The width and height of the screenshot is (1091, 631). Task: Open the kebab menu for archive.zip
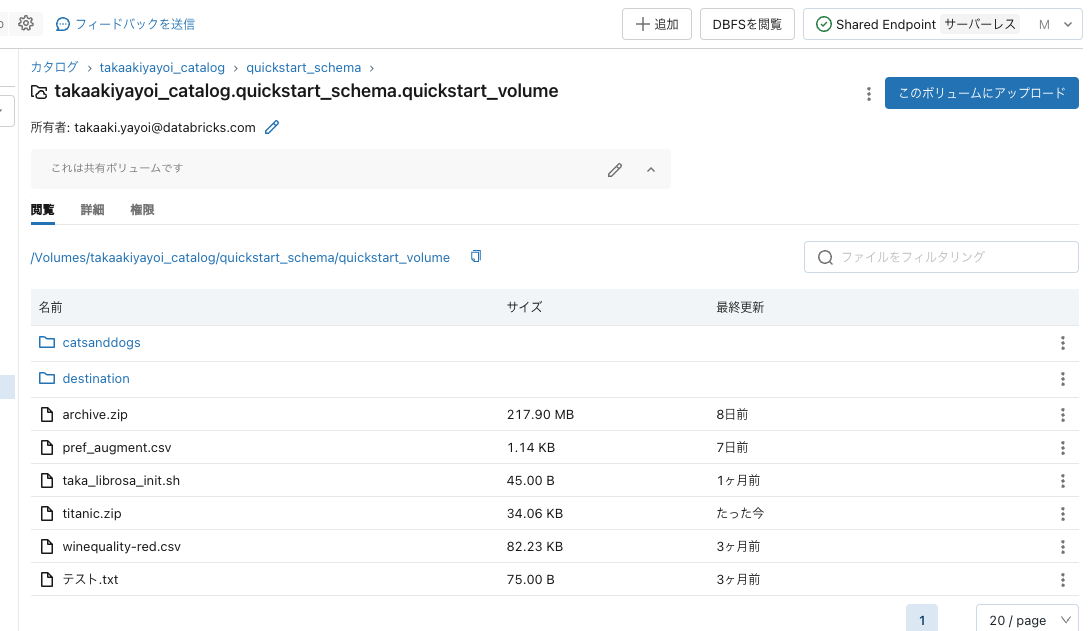click(1063, 414)
